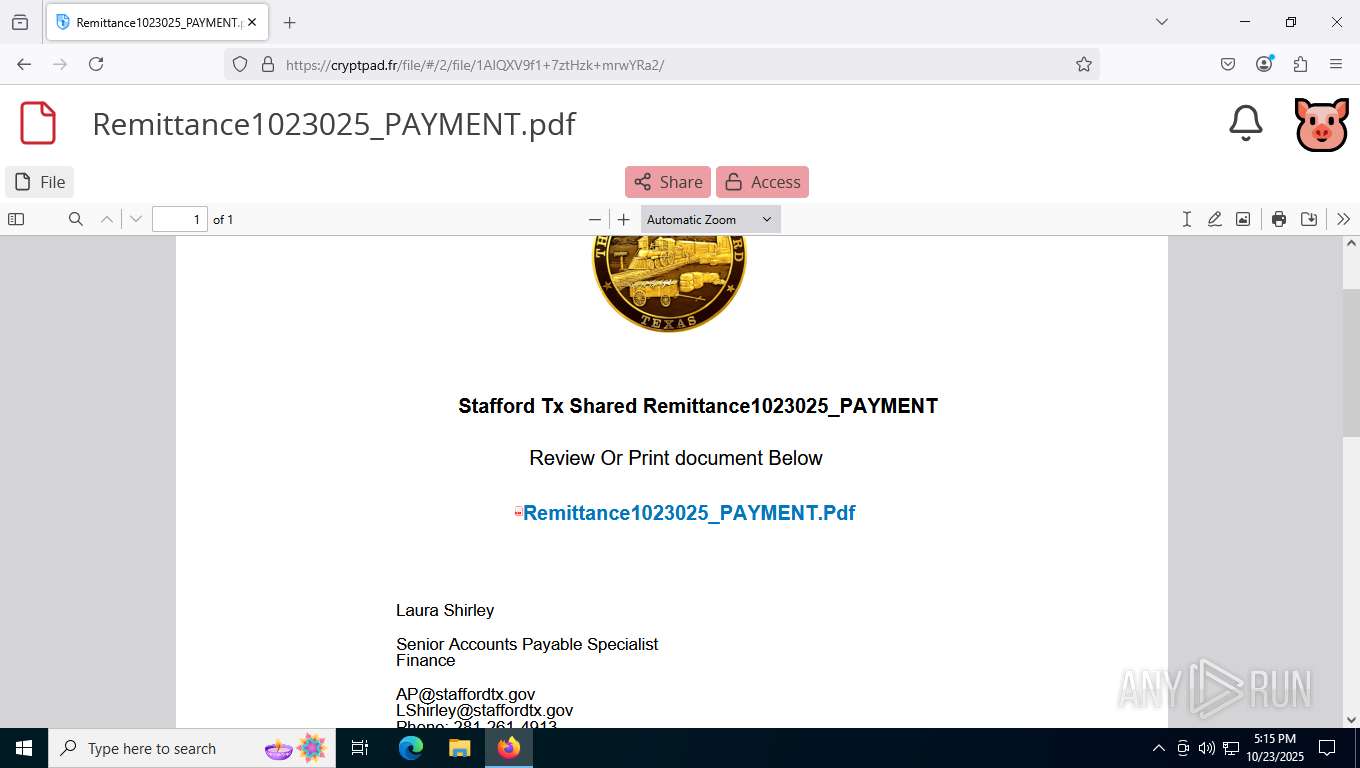View site security padlock info
Screen dimensions: 1360x768
click(267, 64)
